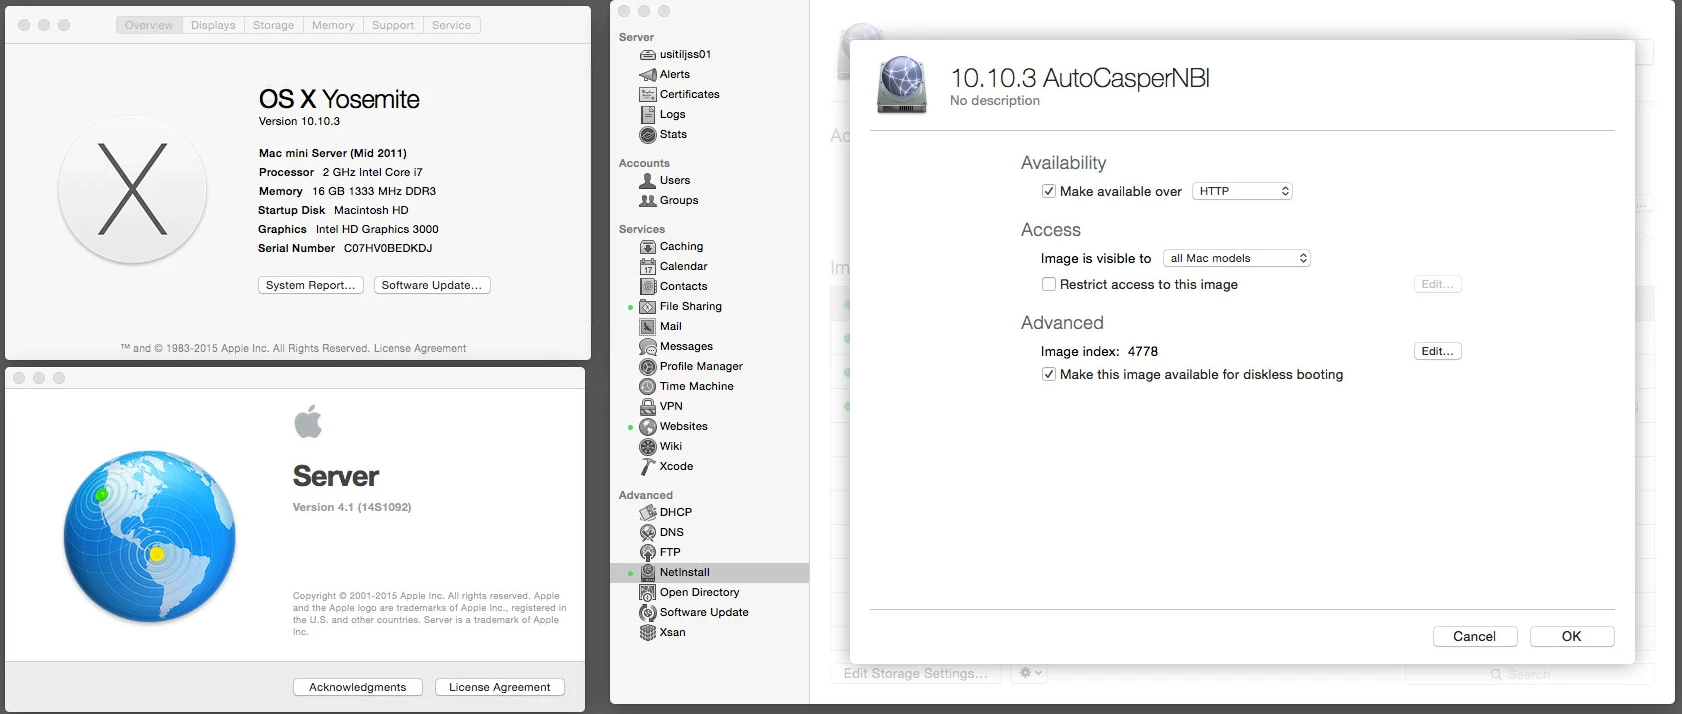The image size is (1682, 714).
Task: Open the Profile Manager icon
Action: click(648, 366)
